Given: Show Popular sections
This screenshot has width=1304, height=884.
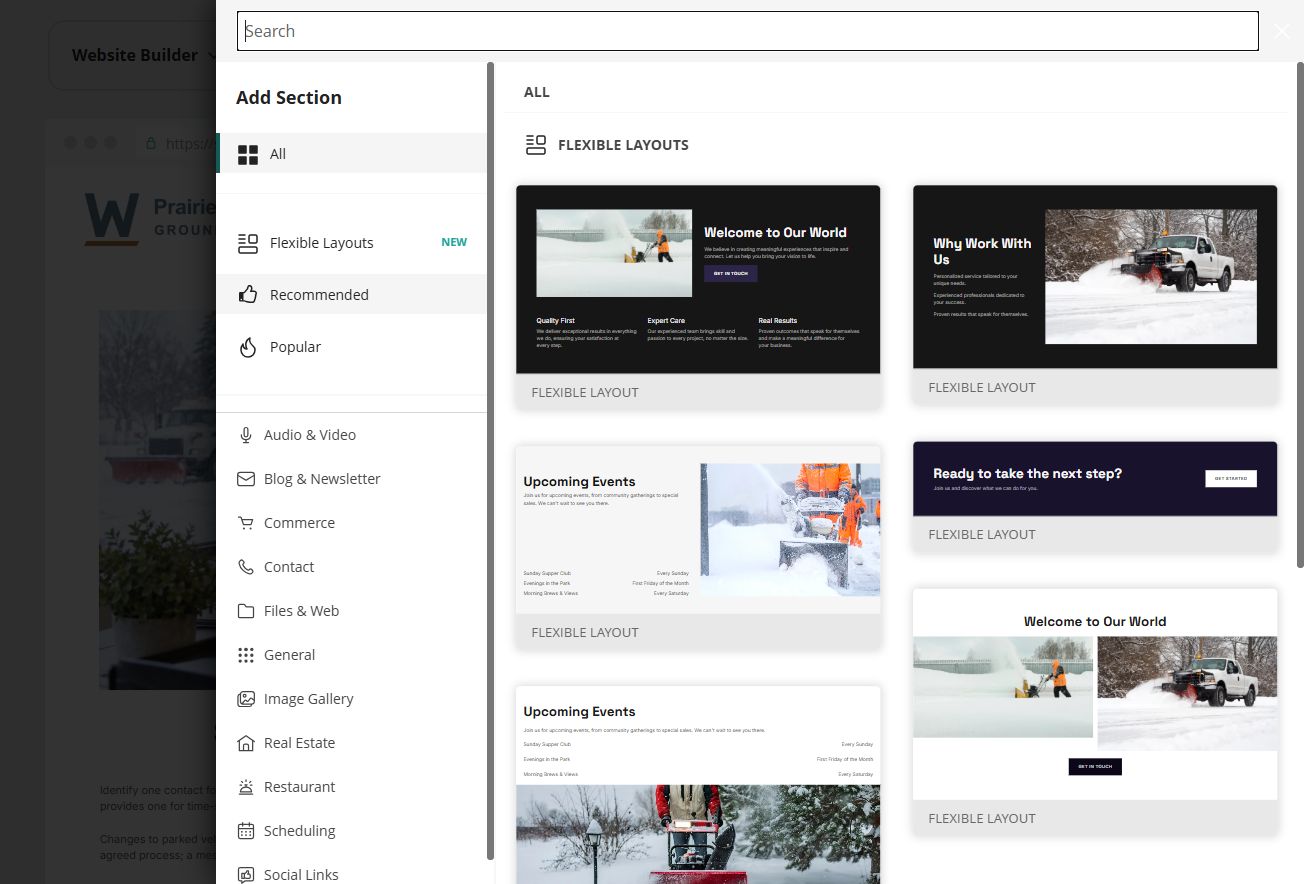Looking at the screenshot, I should [352, 347].
